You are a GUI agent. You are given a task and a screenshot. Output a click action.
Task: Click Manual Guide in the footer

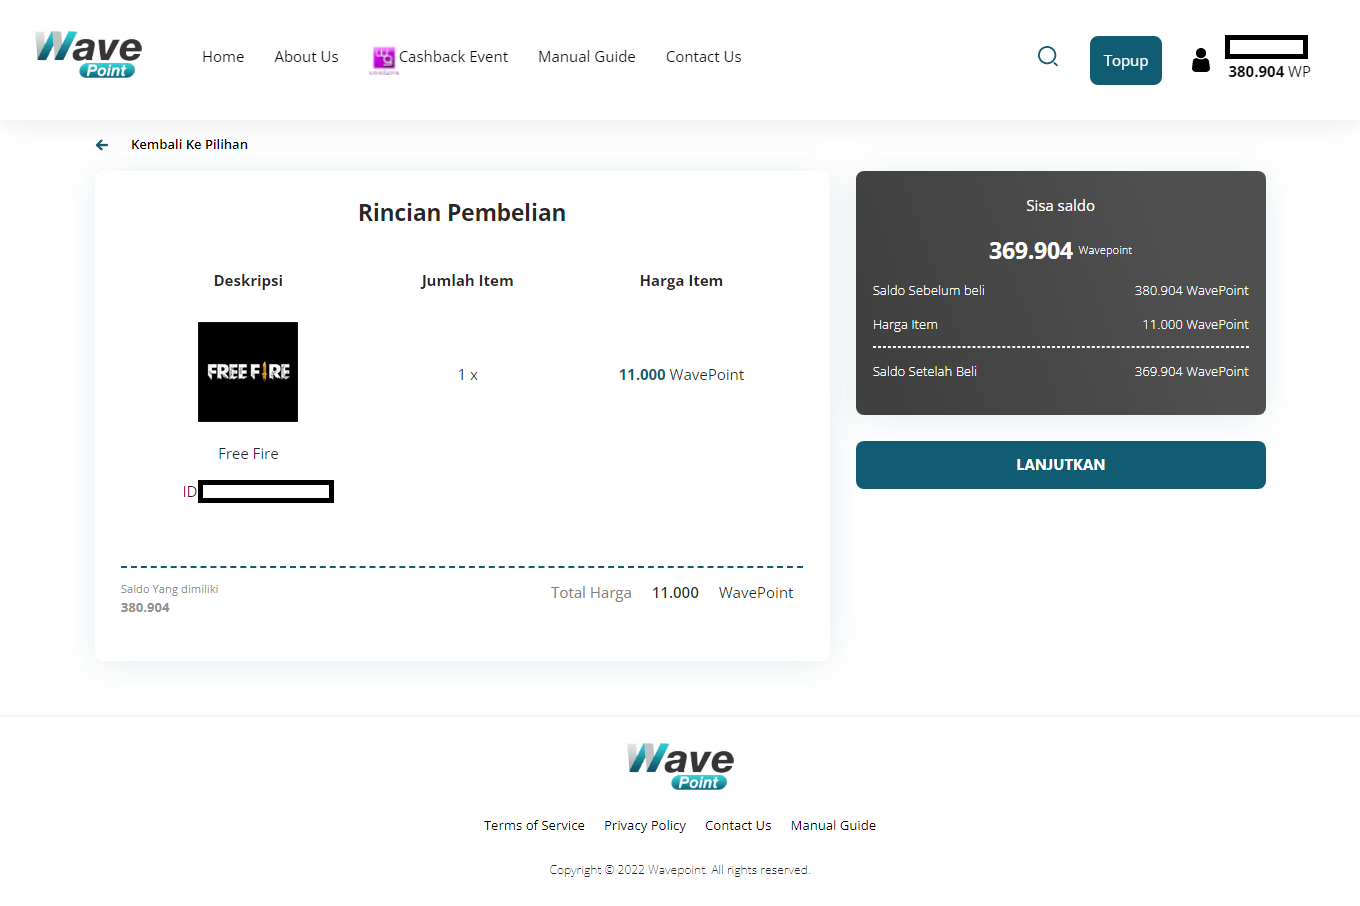point(833,826)
